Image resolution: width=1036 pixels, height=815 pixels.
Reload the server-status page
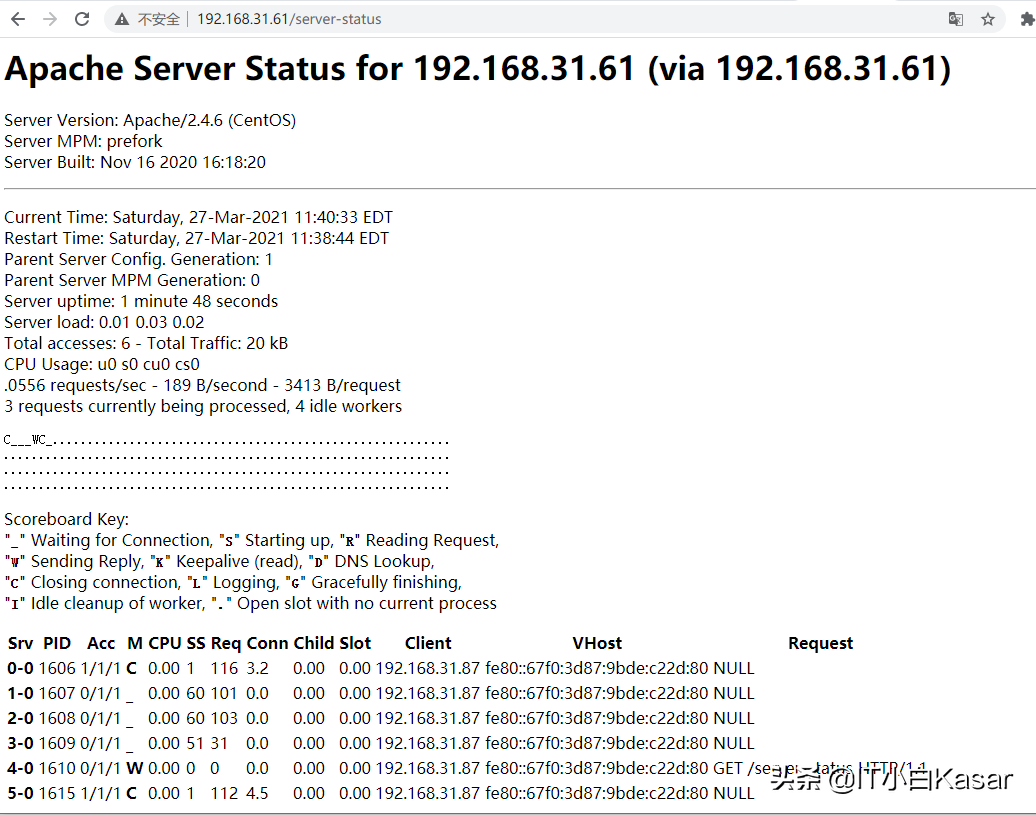pyautogui.click(x=82, y=19)
